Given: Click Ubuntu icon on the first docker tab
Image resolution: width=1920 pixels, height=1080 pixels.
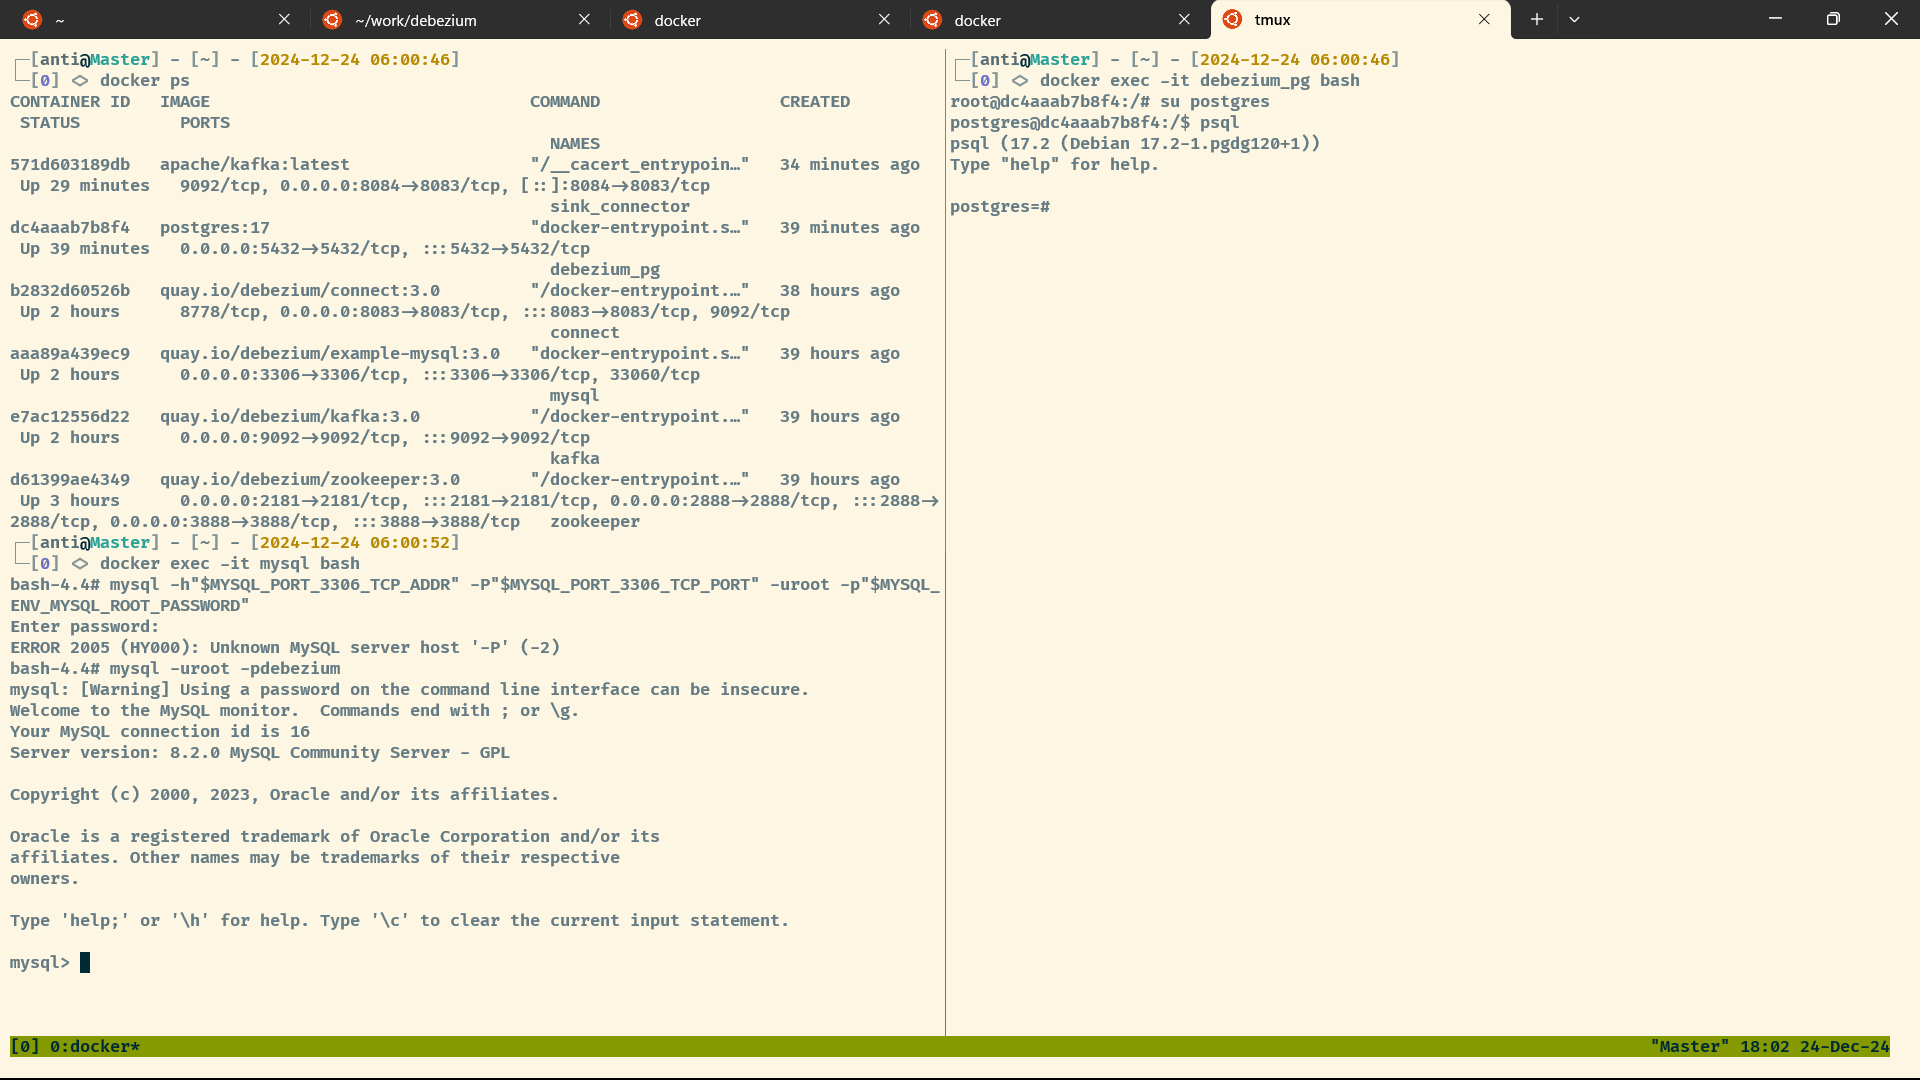Looking at the screenshot, I should click(632, 20).
